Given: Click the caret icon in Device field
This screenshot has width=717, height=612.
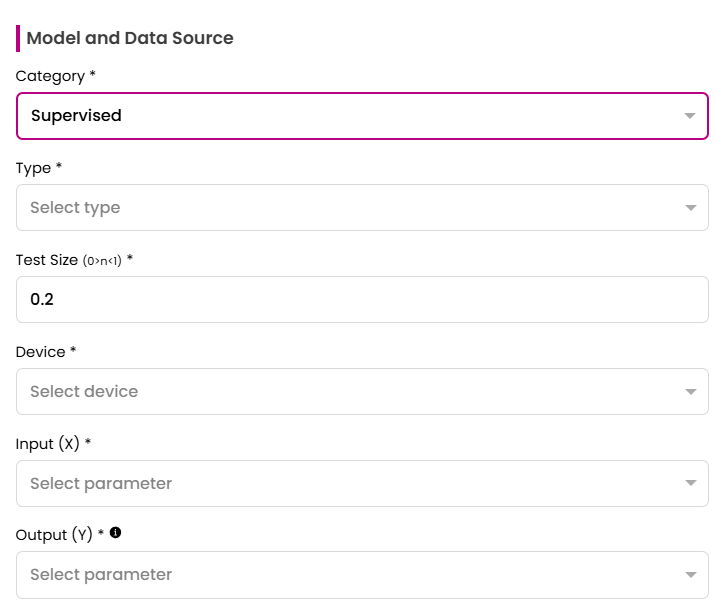Looking at the screenshot, I should click(x=689, y=392).
